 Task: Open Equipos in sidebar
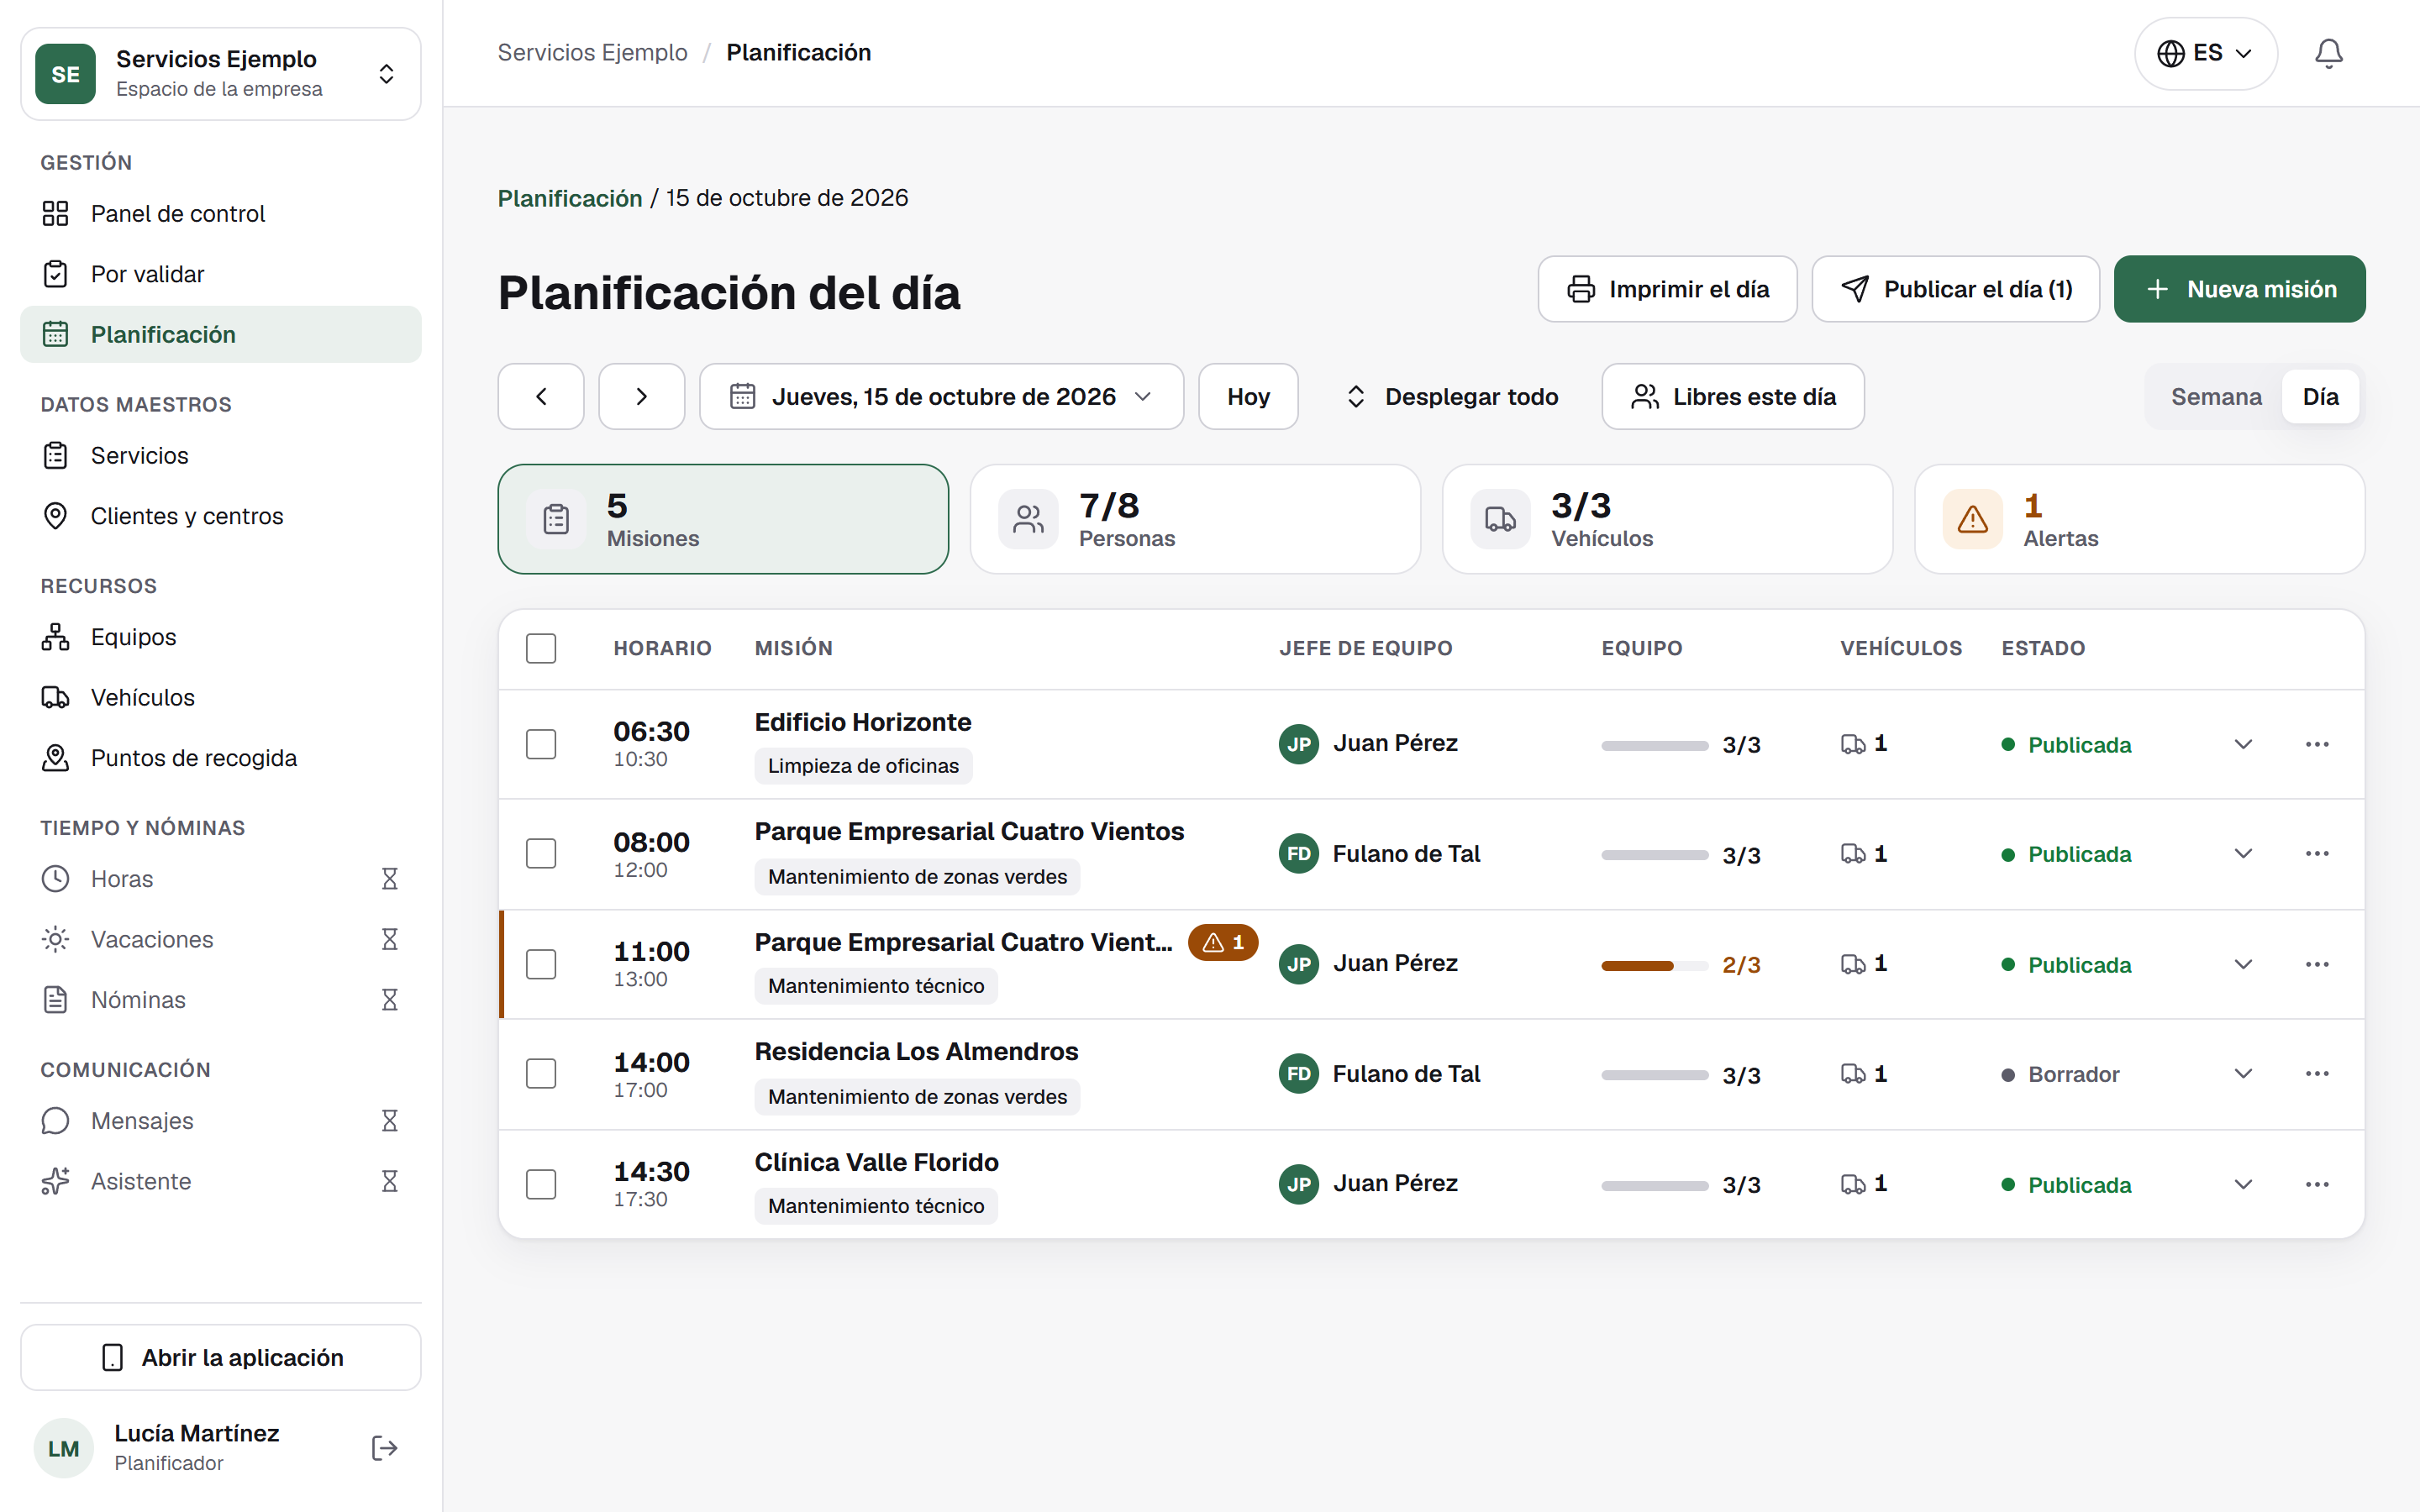(x=221, y=637)
